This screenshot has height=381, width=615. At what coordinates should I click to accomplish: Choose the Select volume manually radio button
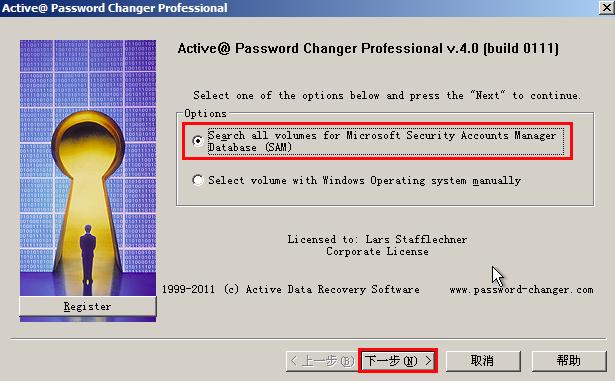point(198,180)
